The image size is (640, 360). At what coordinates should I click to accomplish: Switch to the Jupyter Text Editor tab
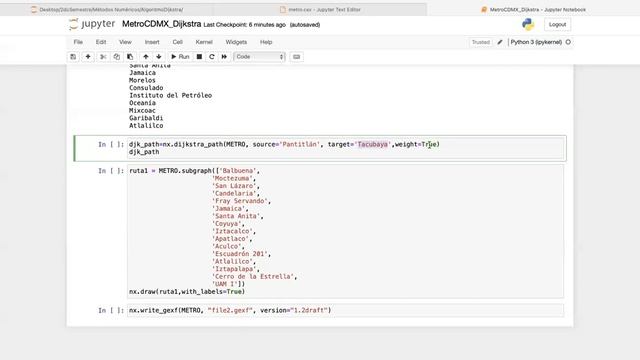pos(320,9)
